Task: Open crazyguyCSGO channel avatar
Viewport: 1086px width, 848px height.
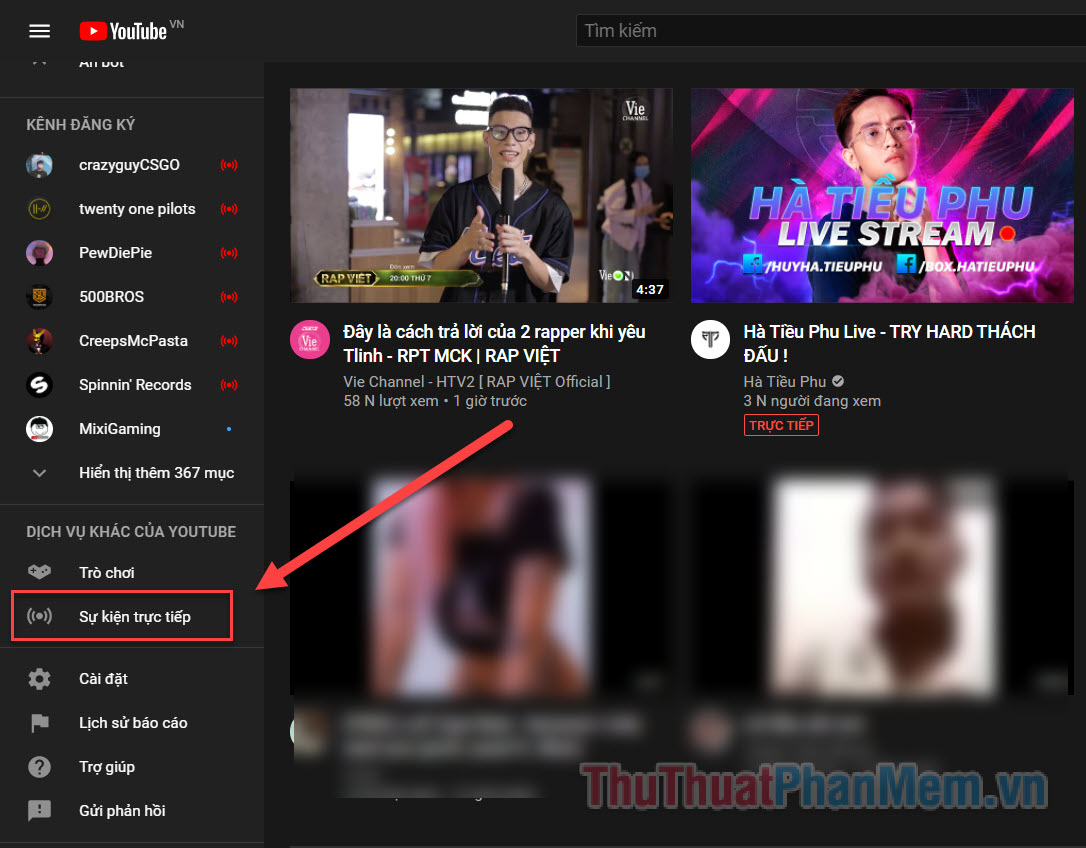Action: (x=39, y=165)
